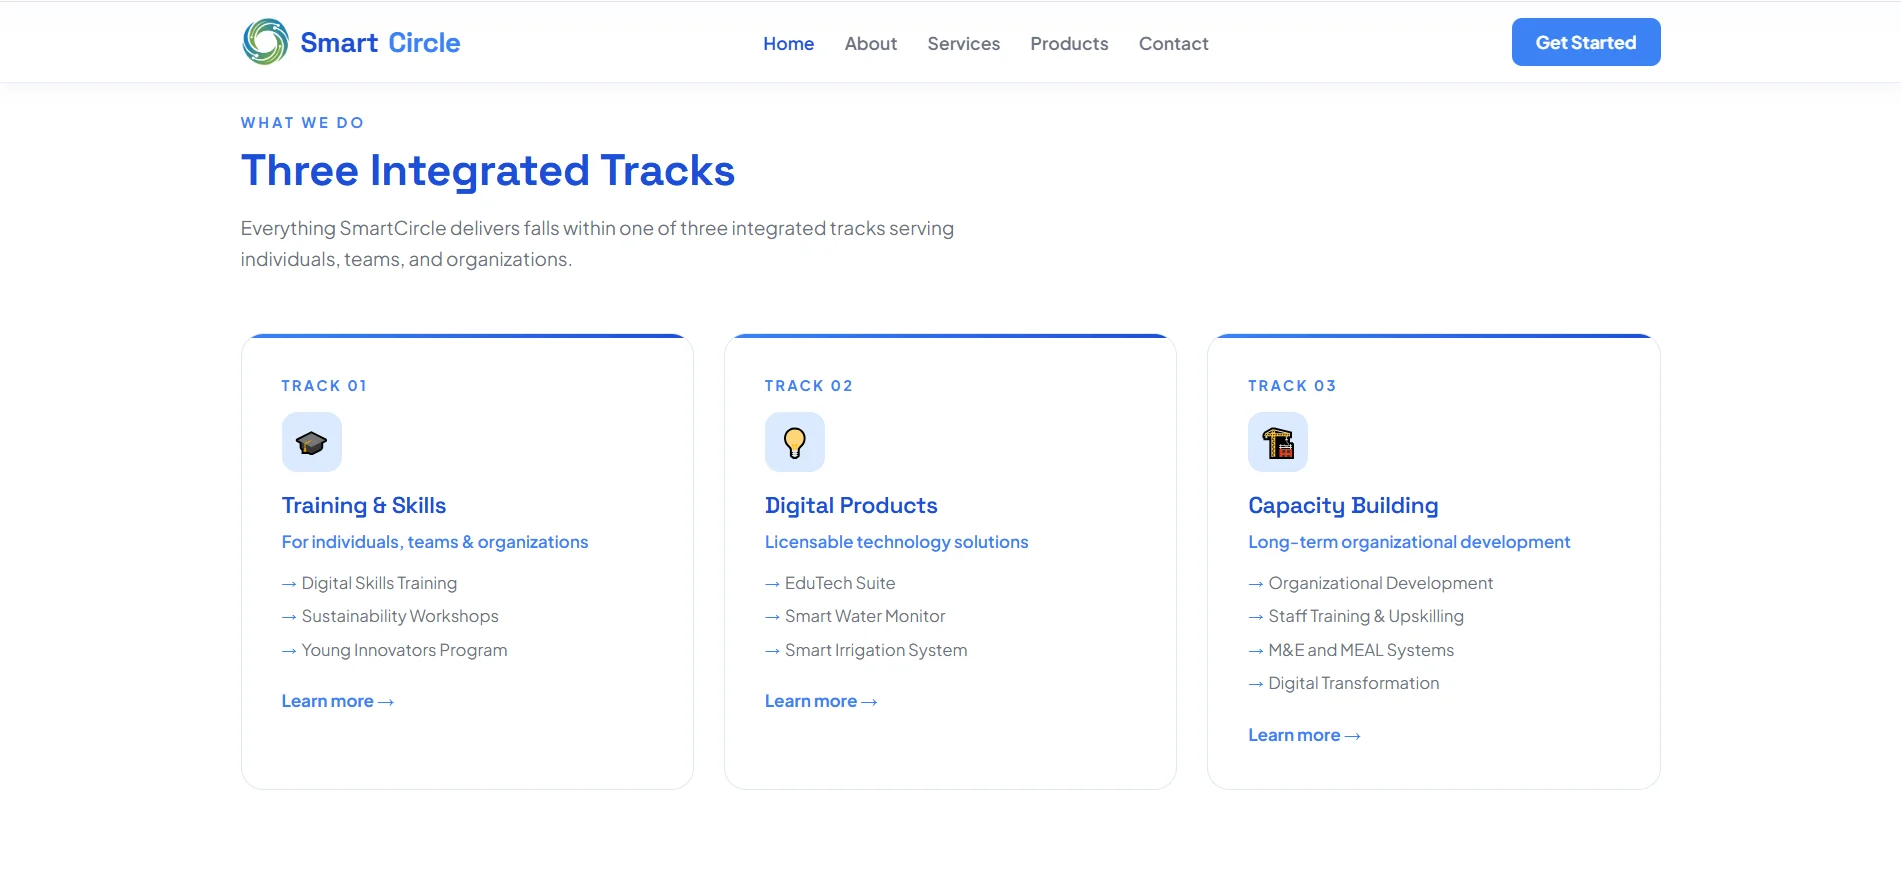Select Products in the navigation bar
The image size is (1901, 880).
pos(1070,44)
